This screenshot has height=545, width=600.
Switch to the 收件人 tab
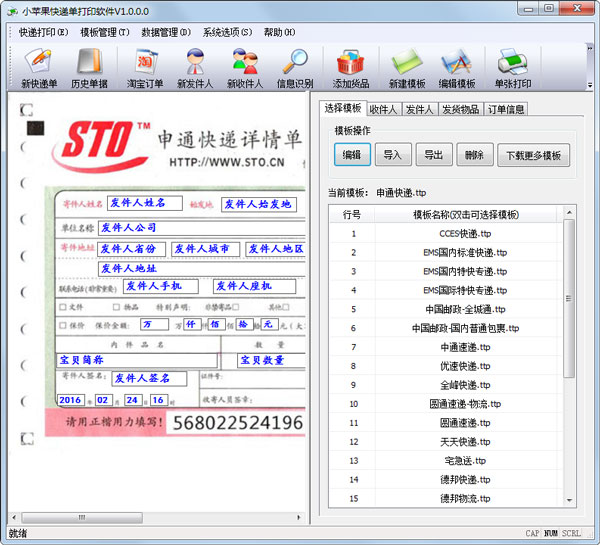[383, 109]
